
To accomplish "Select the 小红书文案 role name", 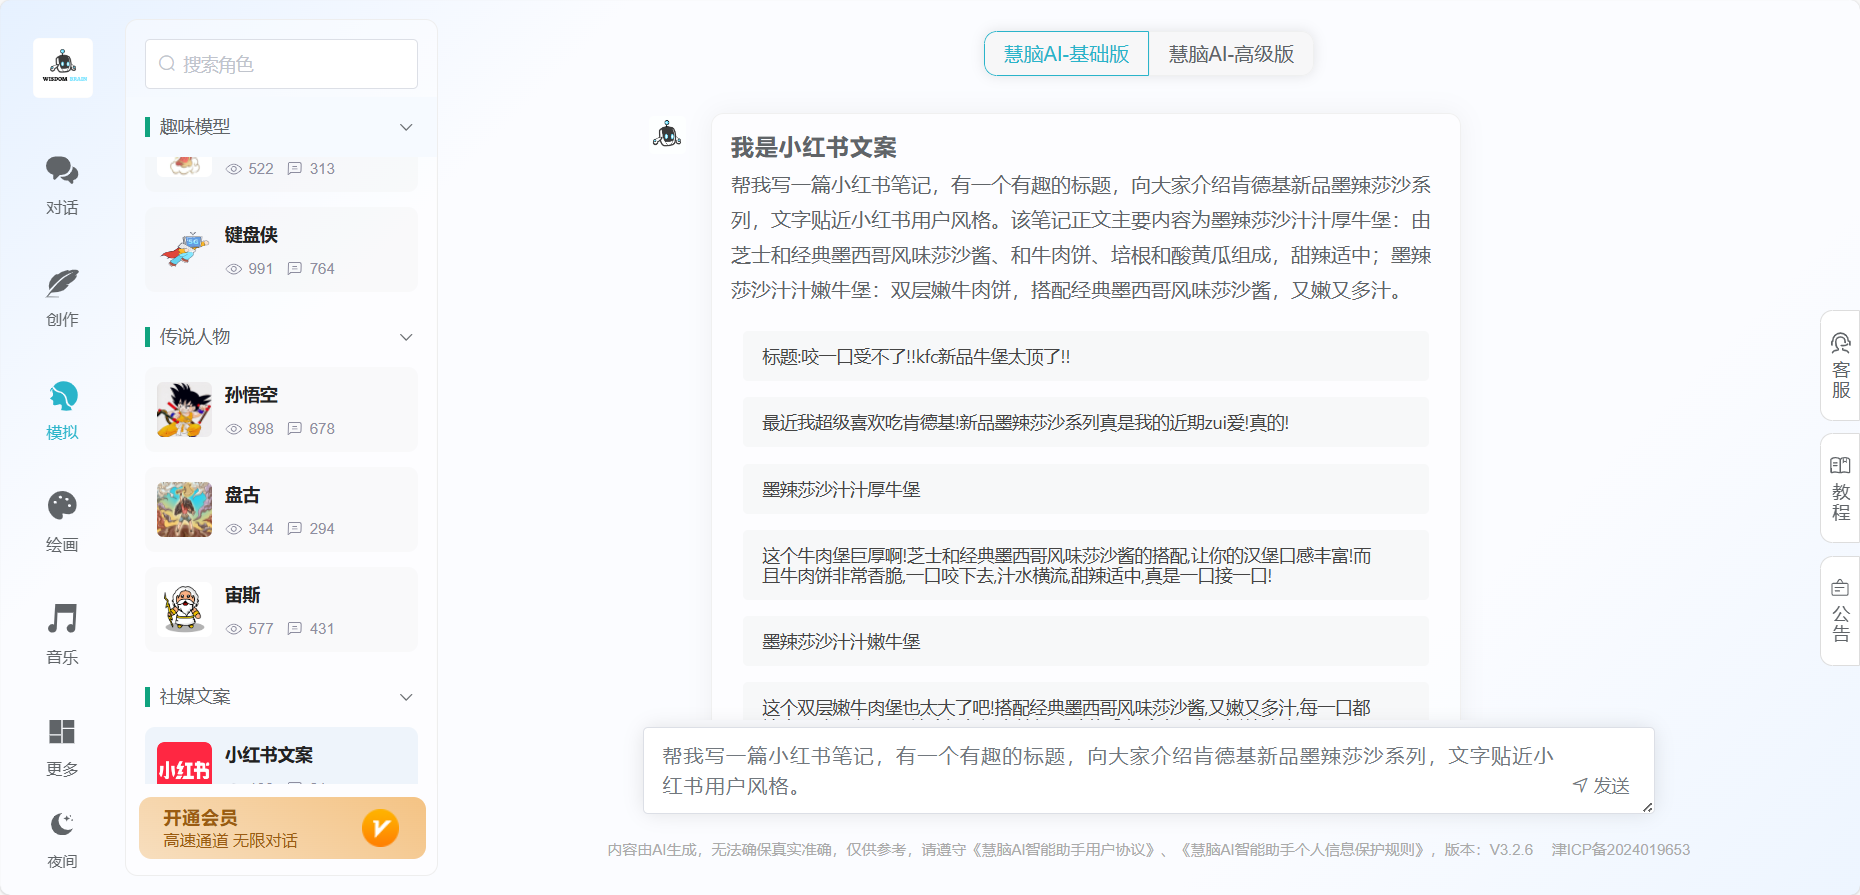I will (x=269, y=755).
